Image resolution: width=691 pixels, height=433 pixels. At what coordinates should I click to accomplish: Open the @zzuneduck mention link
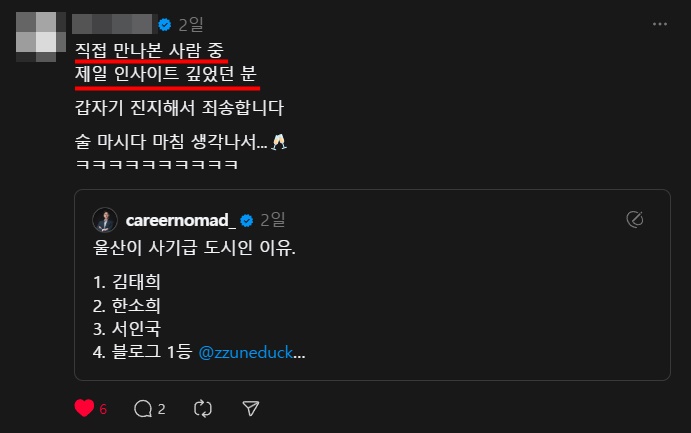(x=245, y=352)
